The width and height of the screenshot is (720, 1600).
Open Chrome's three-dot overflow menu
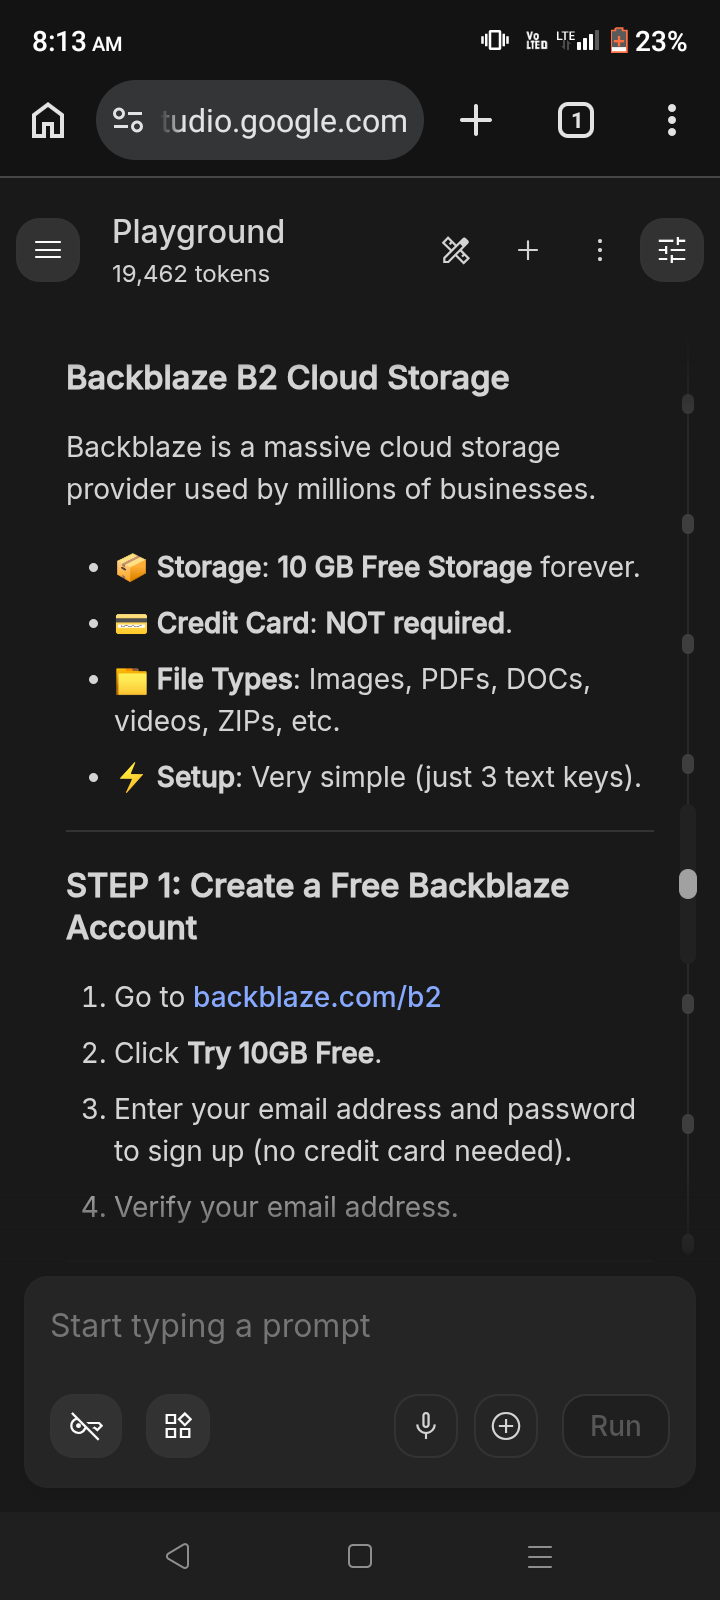[x=672, y=121]
